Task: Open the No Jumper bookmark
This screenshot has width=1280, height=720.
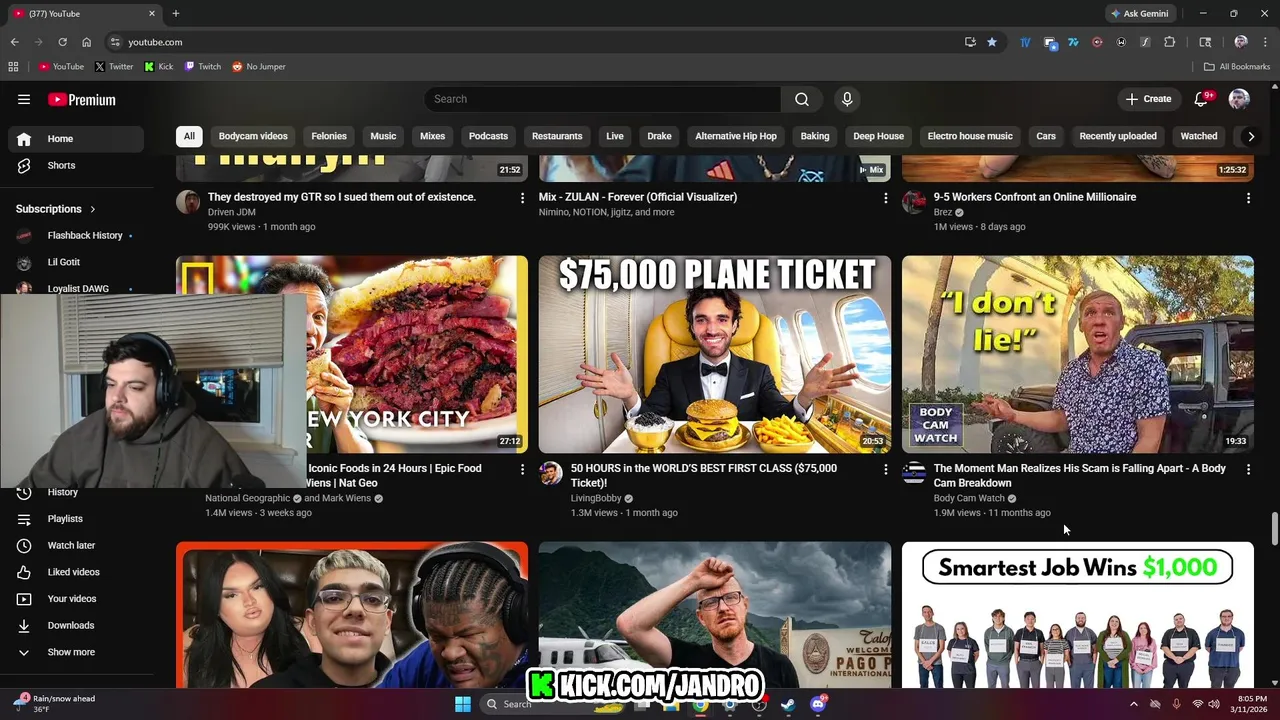Action: pyautogui.click(x=259, y=67)
